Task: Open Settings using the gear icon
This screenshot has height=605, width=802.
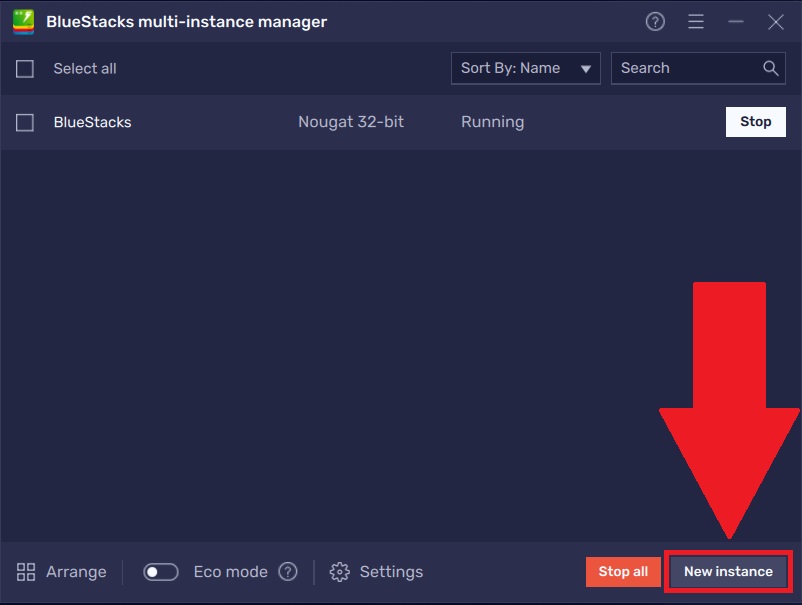Action: [341, 571]
